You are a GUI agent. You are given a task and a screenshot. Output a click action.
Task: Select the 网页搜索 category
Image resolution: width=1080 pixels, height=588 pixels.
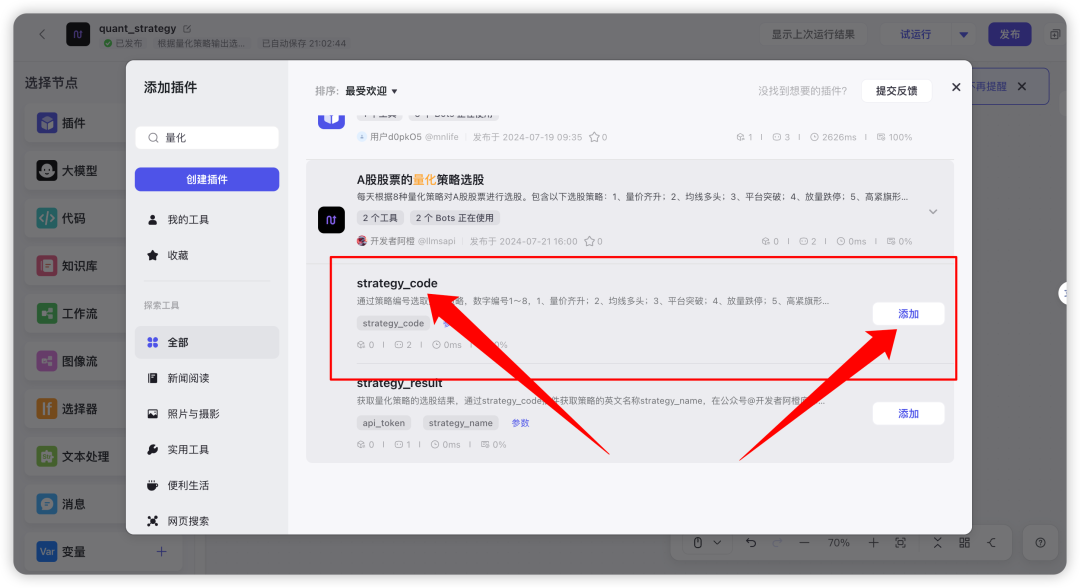point(207,521)
